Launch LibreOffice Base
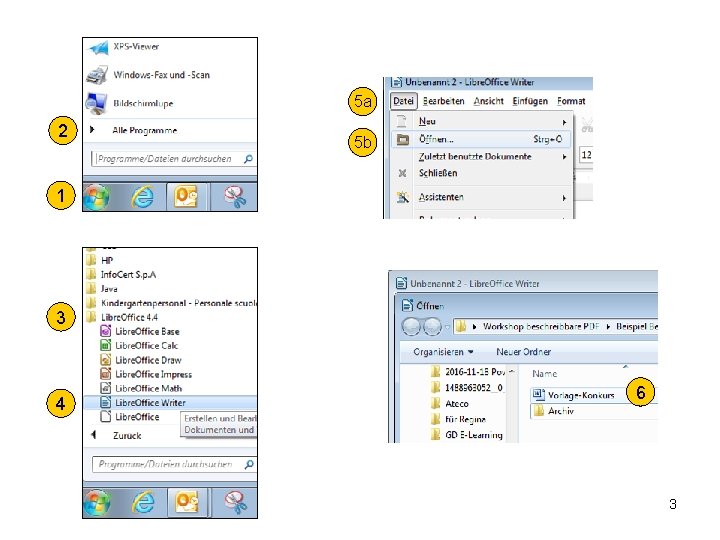 pos(140,332)
